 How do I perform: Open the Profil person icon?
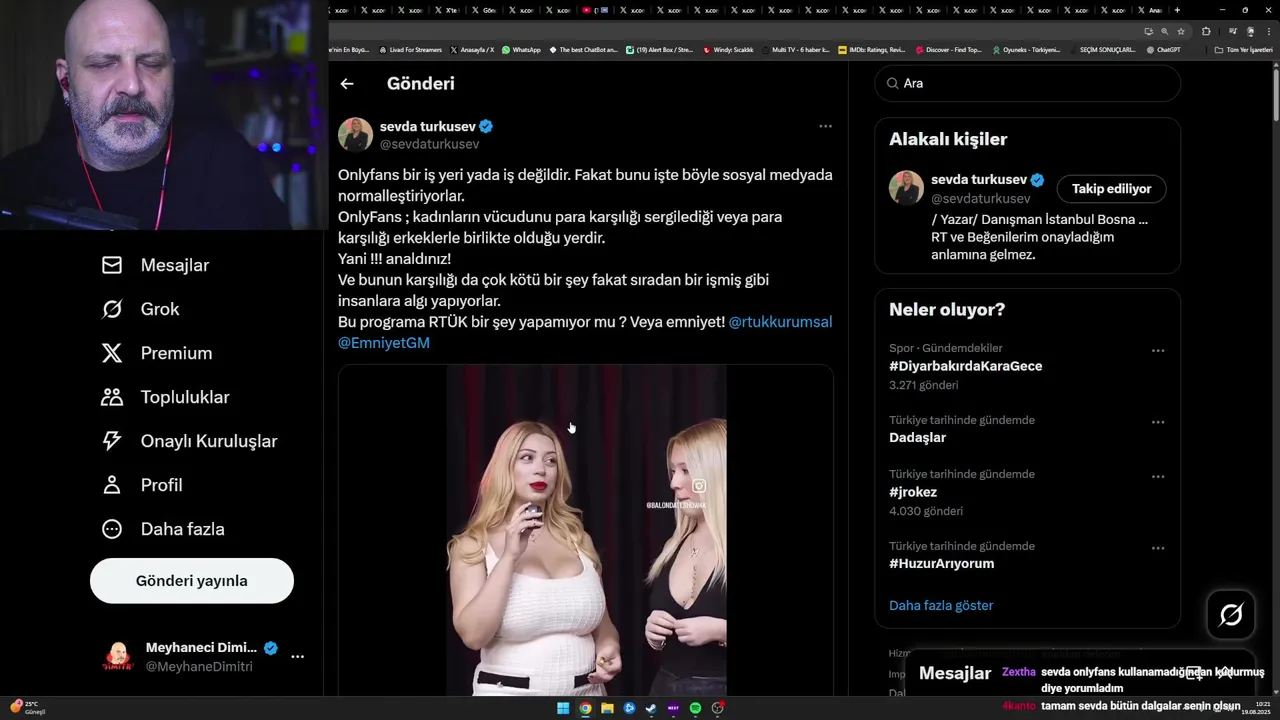(x=112, y=485)
